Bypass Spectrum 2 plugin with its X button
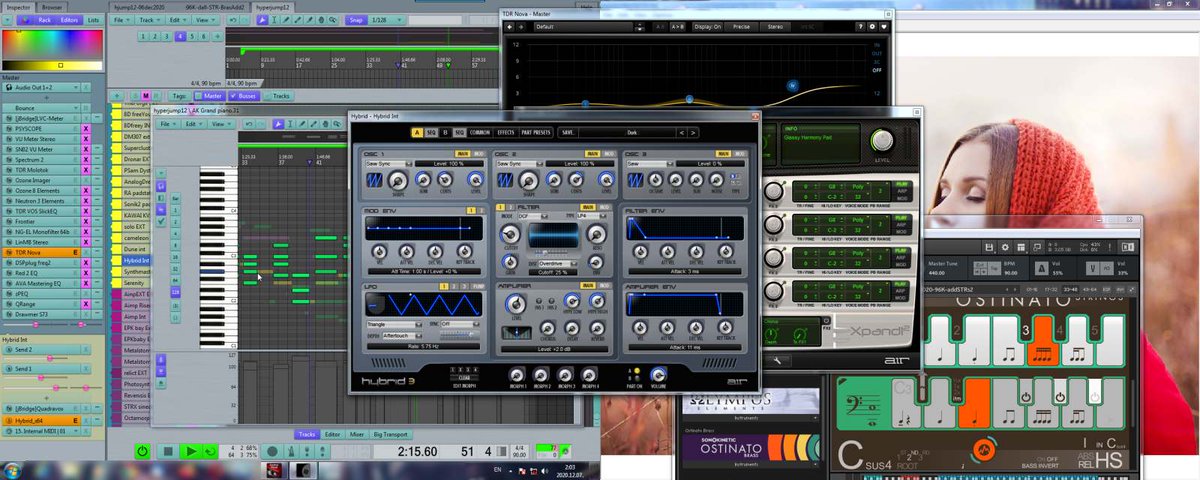 [85, 159]
